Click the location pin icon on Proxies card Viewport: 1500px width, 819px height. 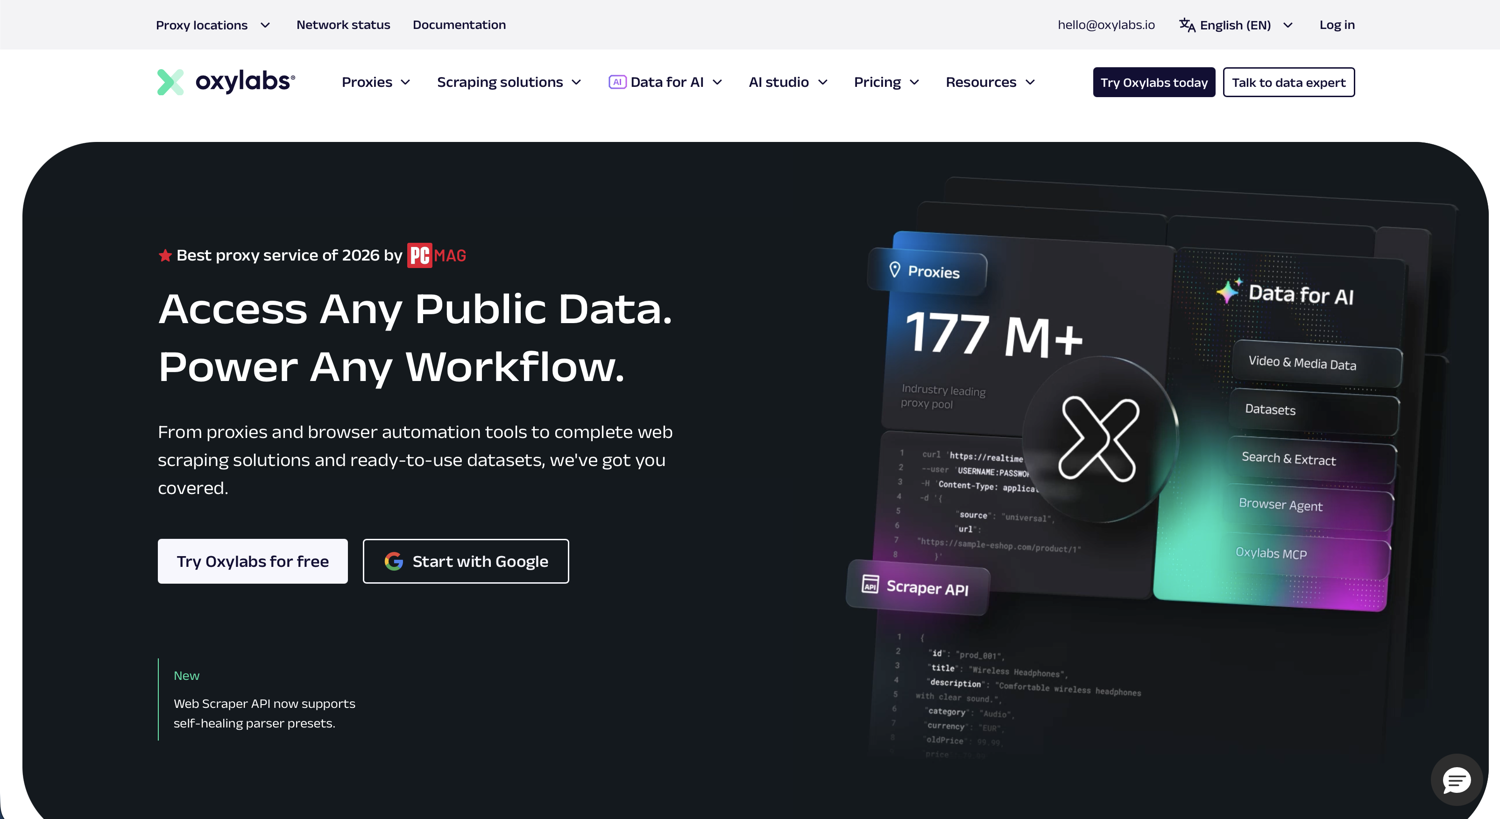(x=895, y=269)
